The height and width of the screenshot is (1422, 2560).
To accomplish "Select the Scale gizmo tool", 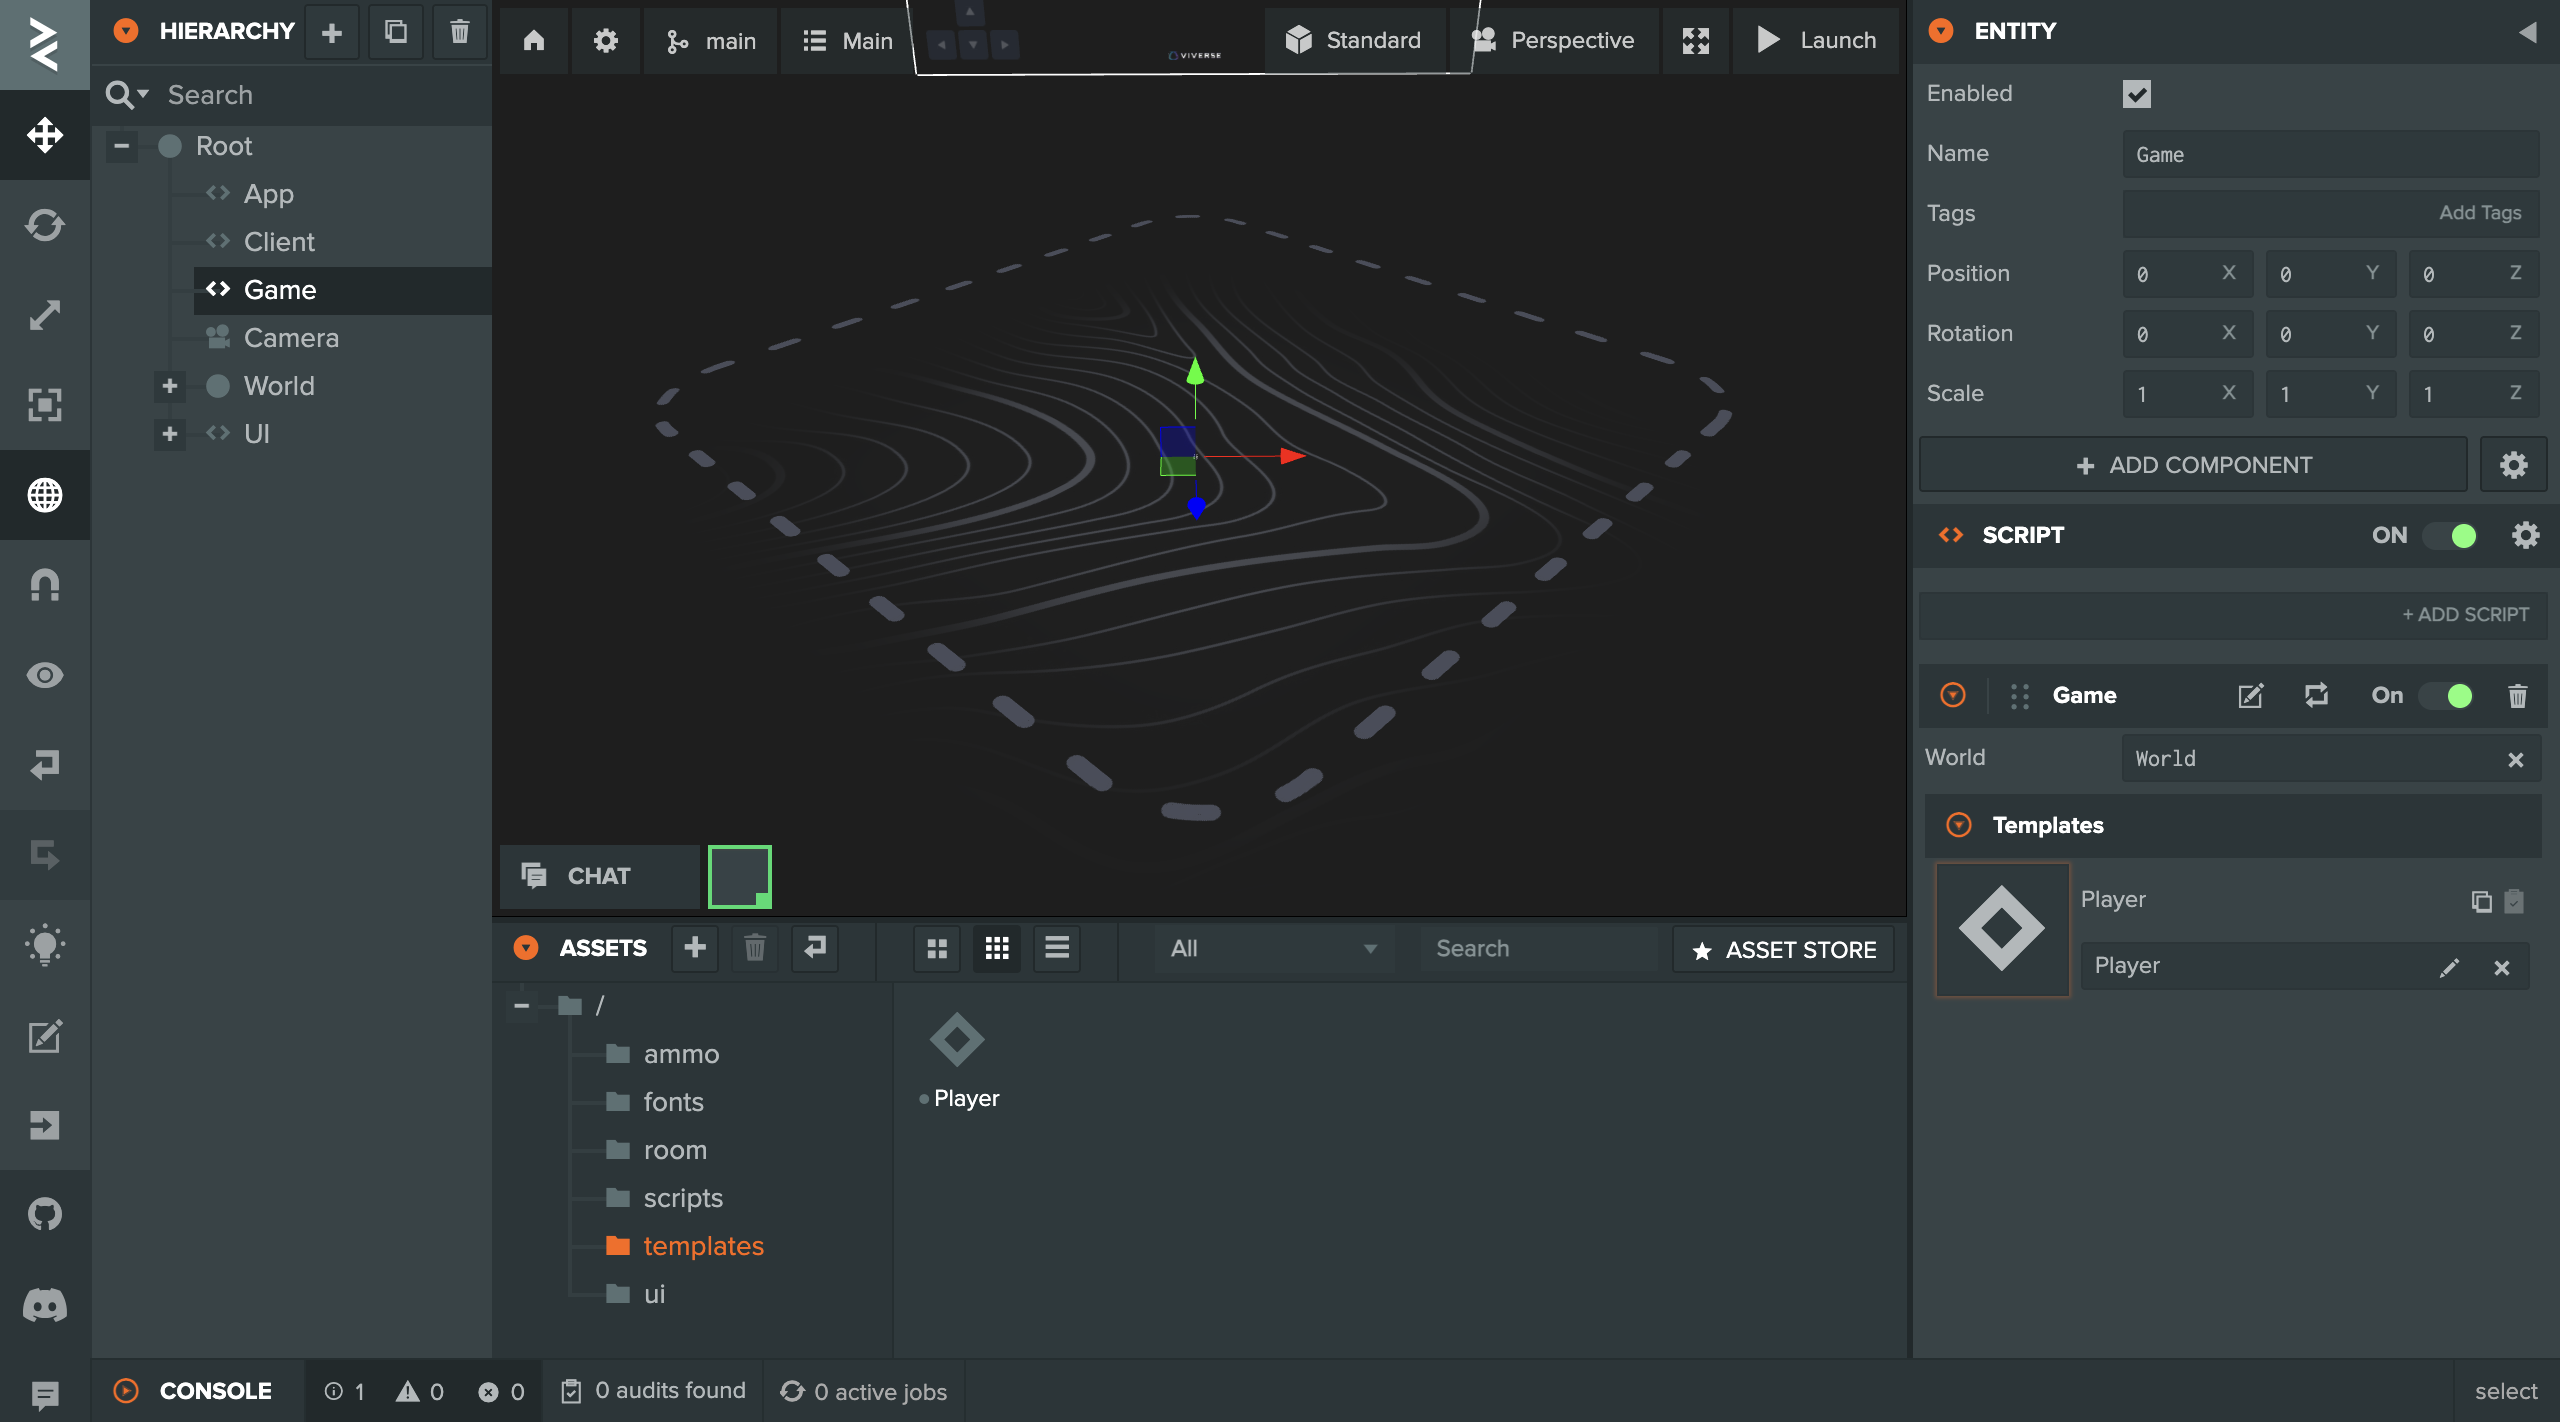I will (x=45, y=315).
